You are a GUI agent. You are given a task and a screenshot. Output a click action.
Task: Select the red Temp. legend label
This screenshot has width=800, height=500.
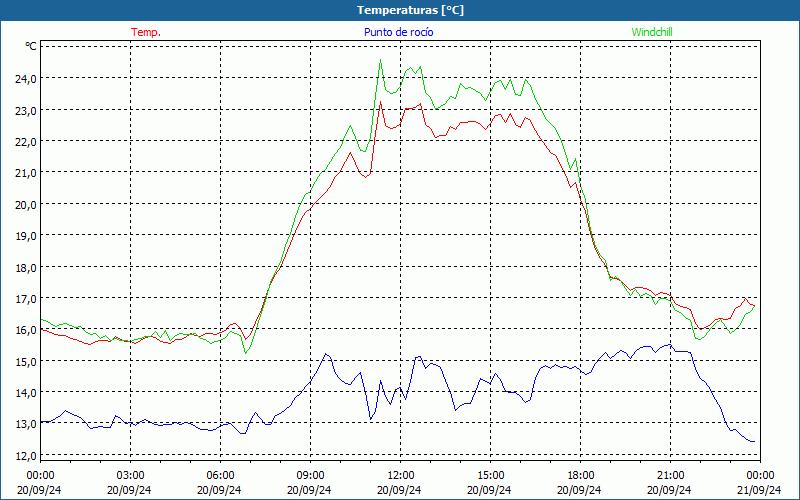pyautogui.click(x=146, y=32)
